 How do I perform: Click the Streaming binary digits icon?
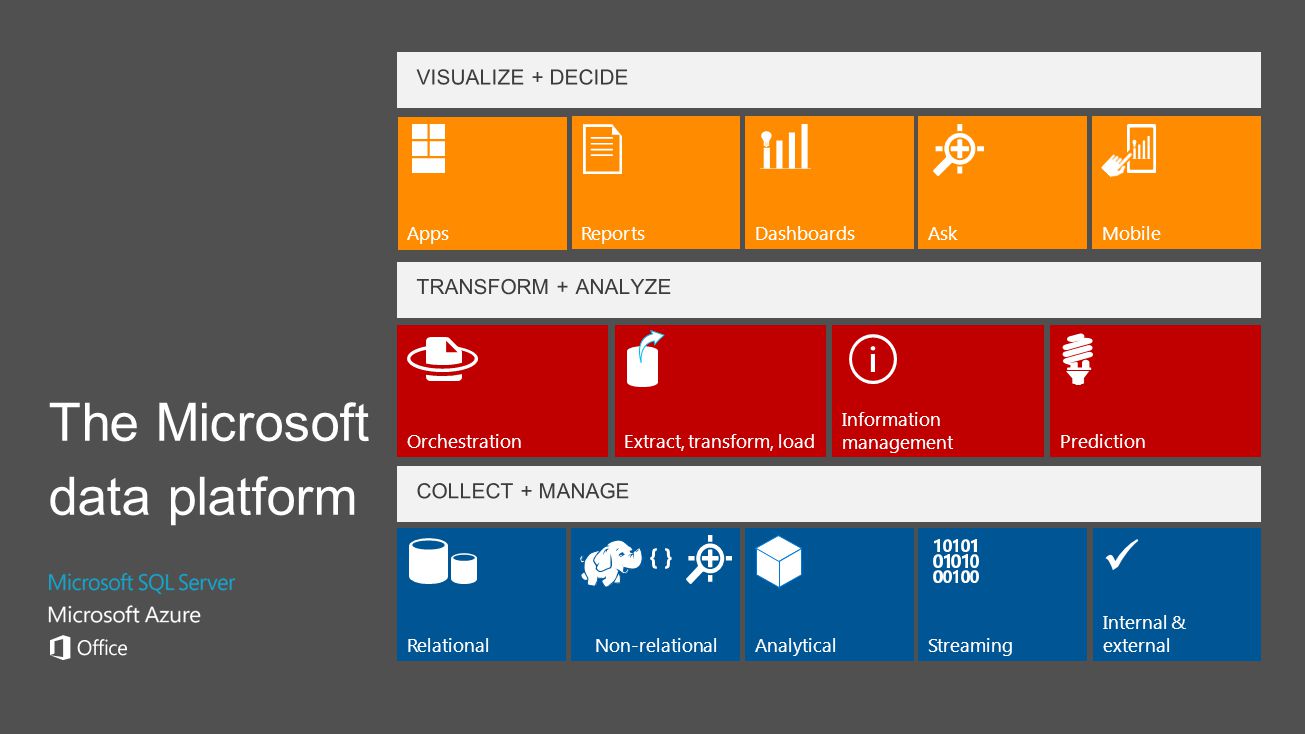[956, 561]
